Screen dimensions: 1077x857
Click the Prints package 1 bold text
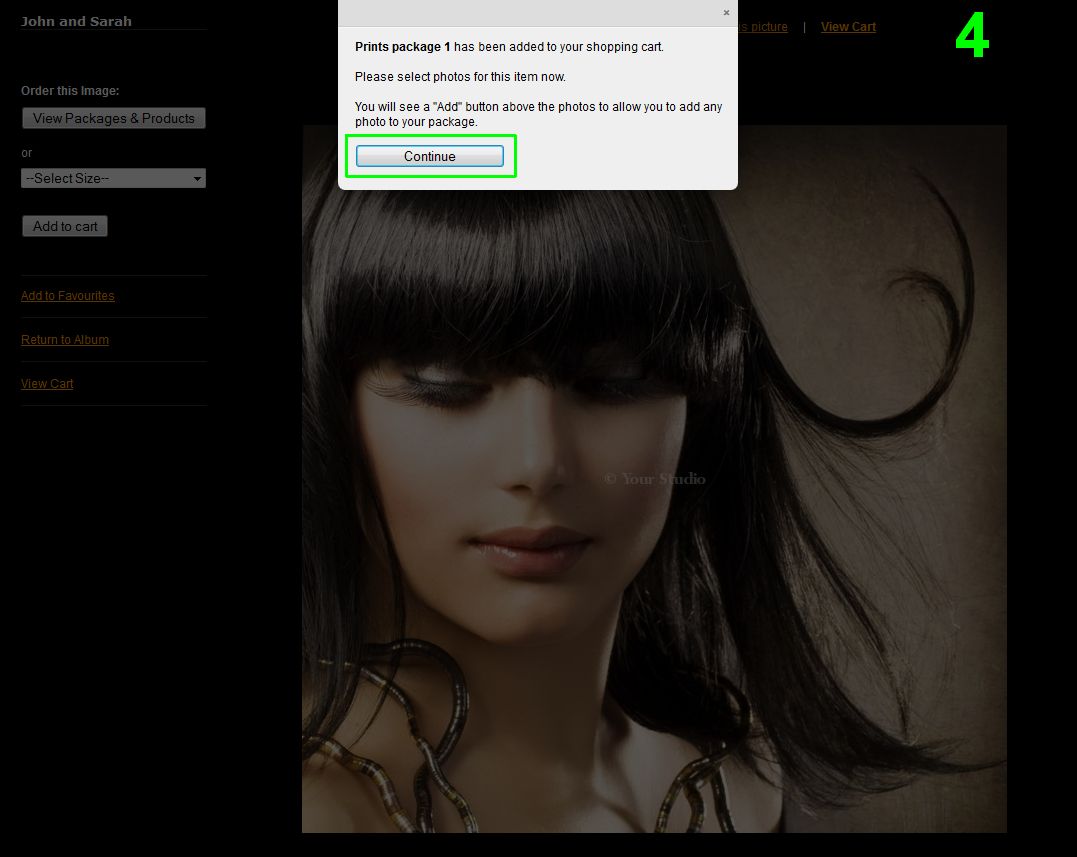[403, 47]
